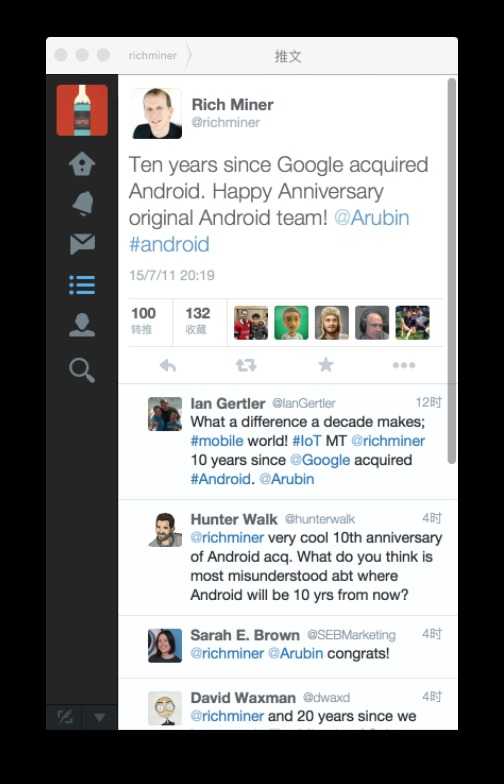The height and width of the screenshot is (784, 504).
Task: View the 100 retweets count
Action: click(144, 320)
